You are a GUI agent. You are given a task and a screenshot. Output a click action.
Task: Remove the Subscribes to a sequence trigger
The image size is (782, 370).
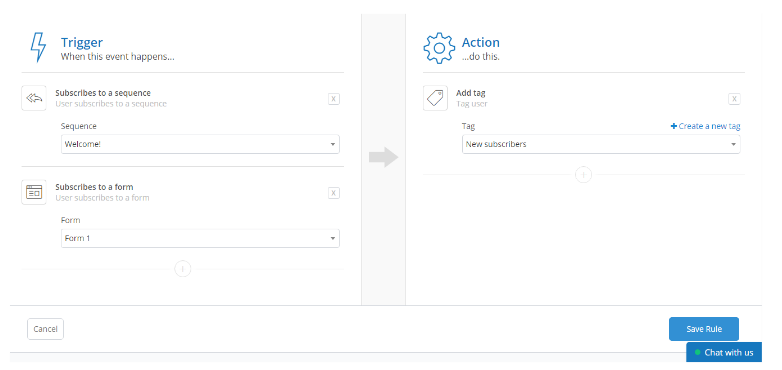coord(334,99)
